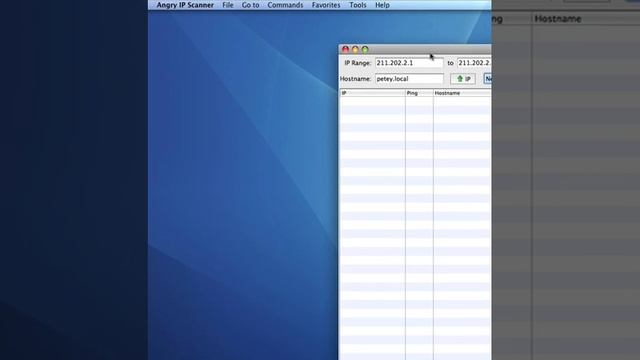Click the Hostname field showing petey.local
The height and width of the screenshot is (360, 640).
point(409,79)
